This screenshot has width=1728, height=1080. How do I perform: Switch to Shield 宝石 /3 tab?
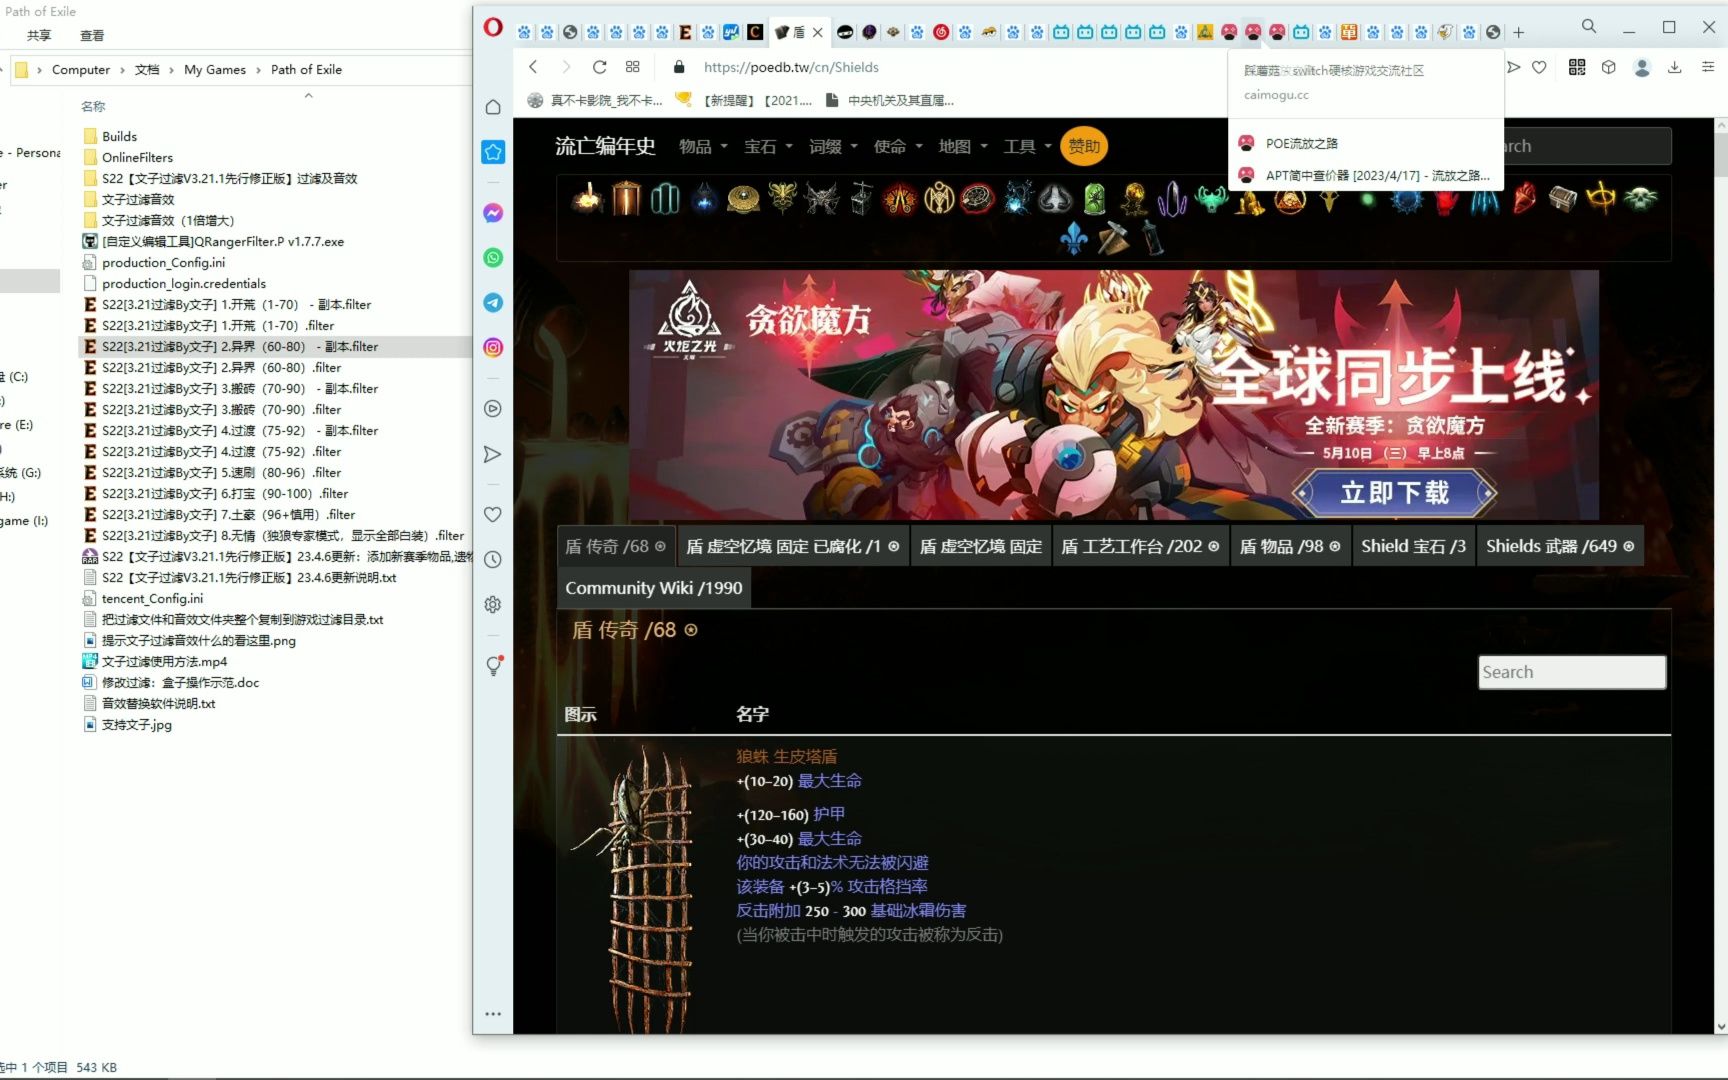coord(1413,547)
